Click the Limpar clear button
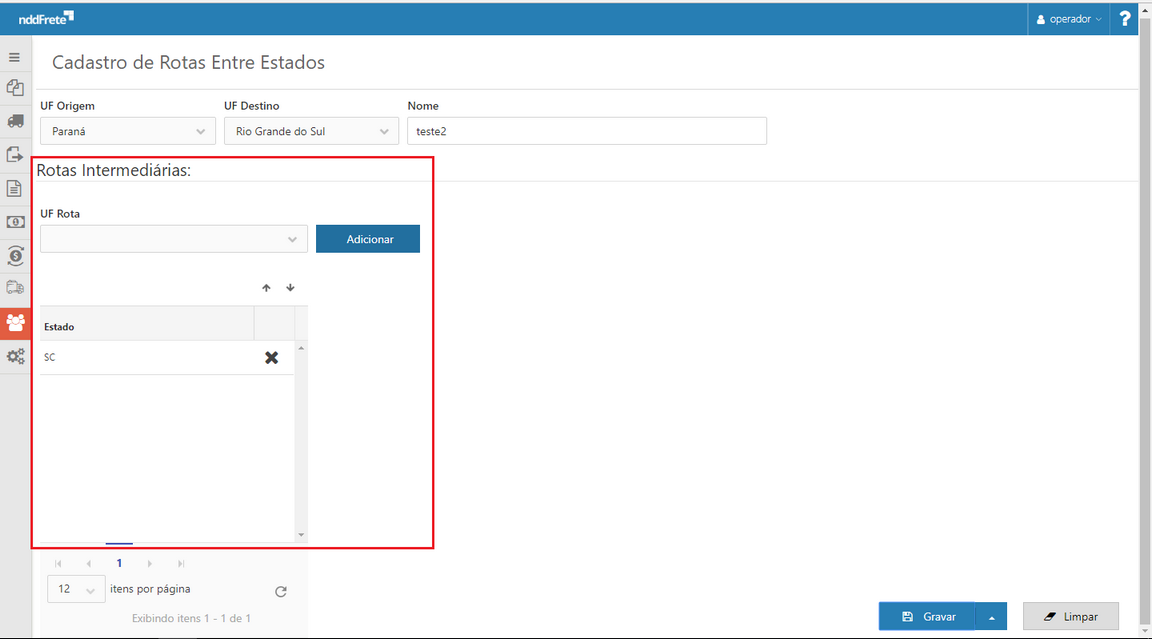 pos(1071,617)
